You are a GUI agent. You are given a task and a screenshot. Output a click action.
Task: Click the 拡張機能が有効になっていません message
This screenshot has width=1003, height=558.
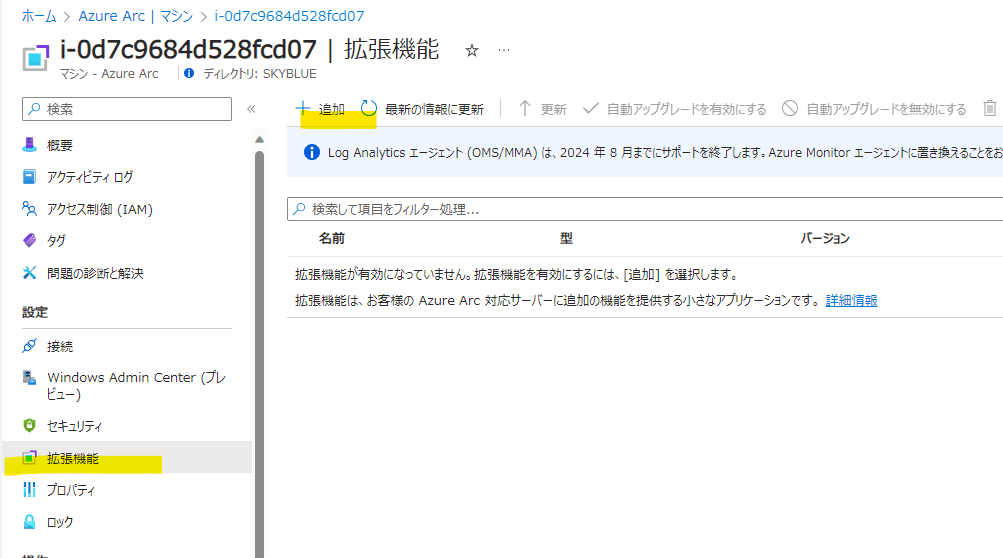pos(517,275)
